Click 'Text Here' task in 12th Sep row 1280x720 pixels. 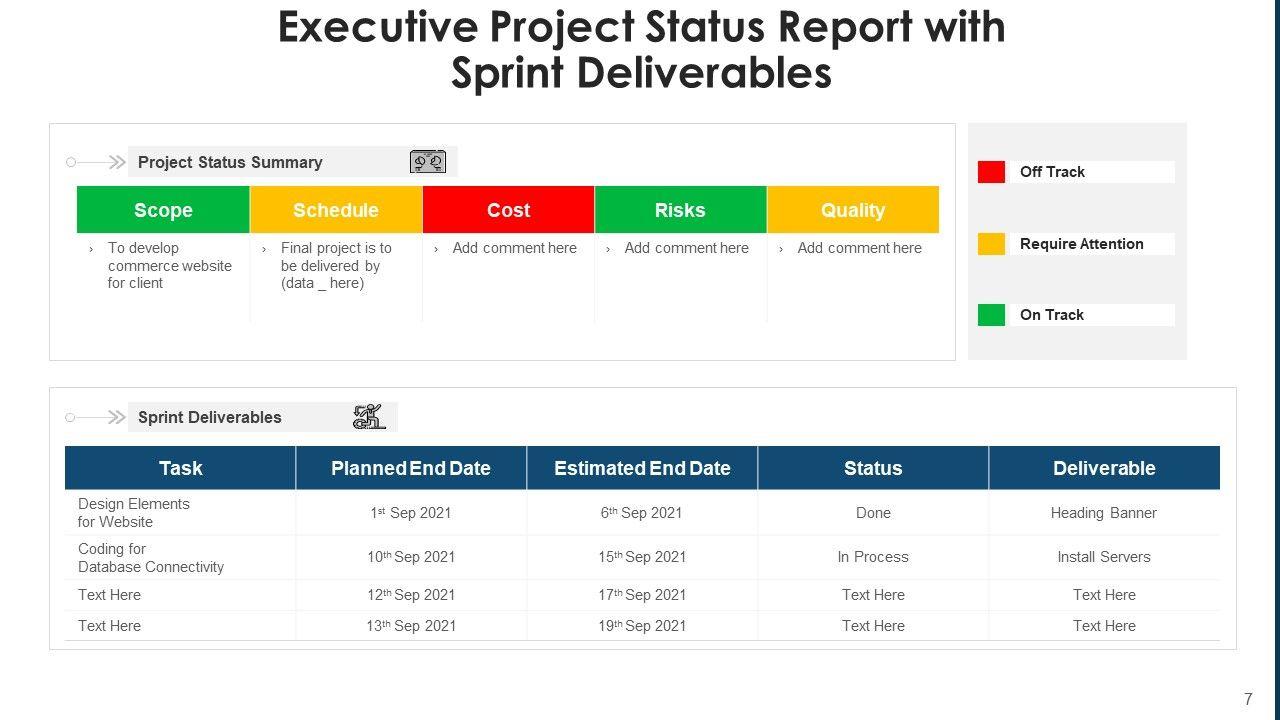[x=110, y=595]
